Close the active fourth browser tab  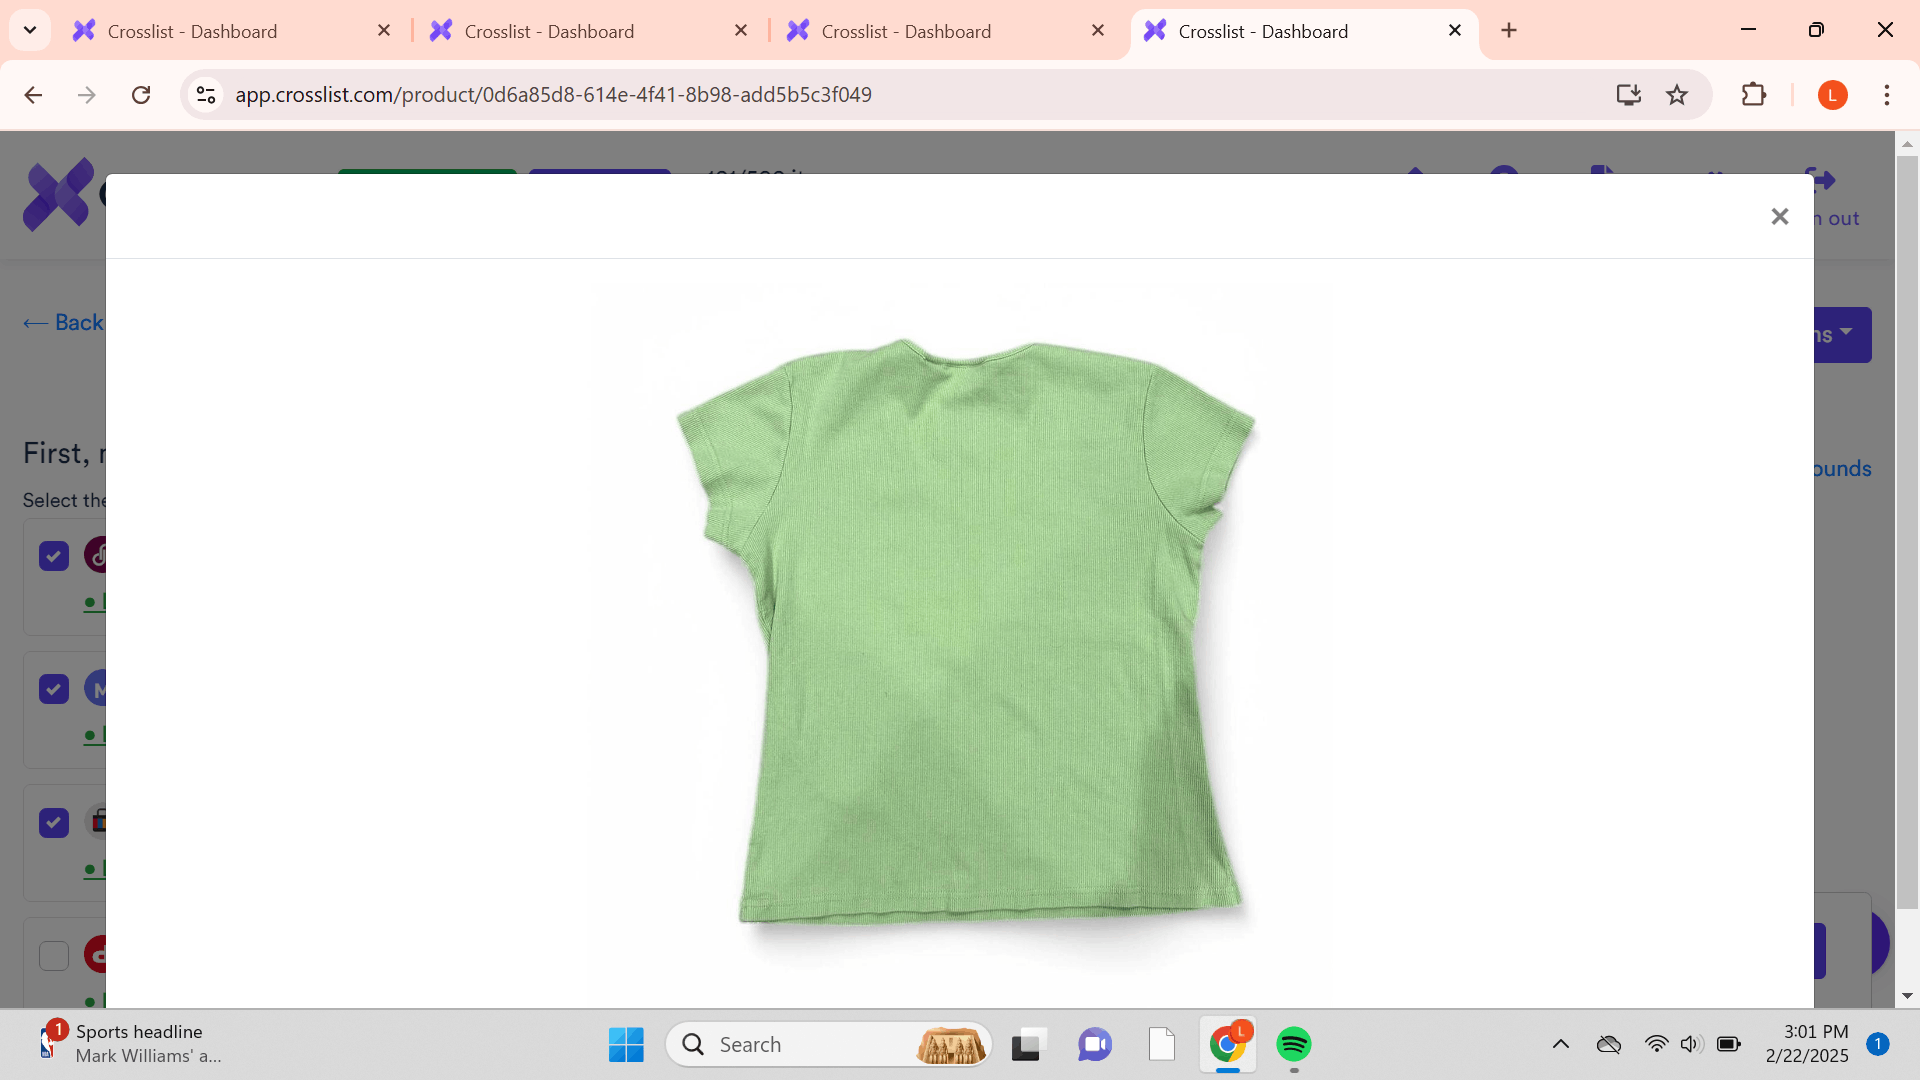1455,31
